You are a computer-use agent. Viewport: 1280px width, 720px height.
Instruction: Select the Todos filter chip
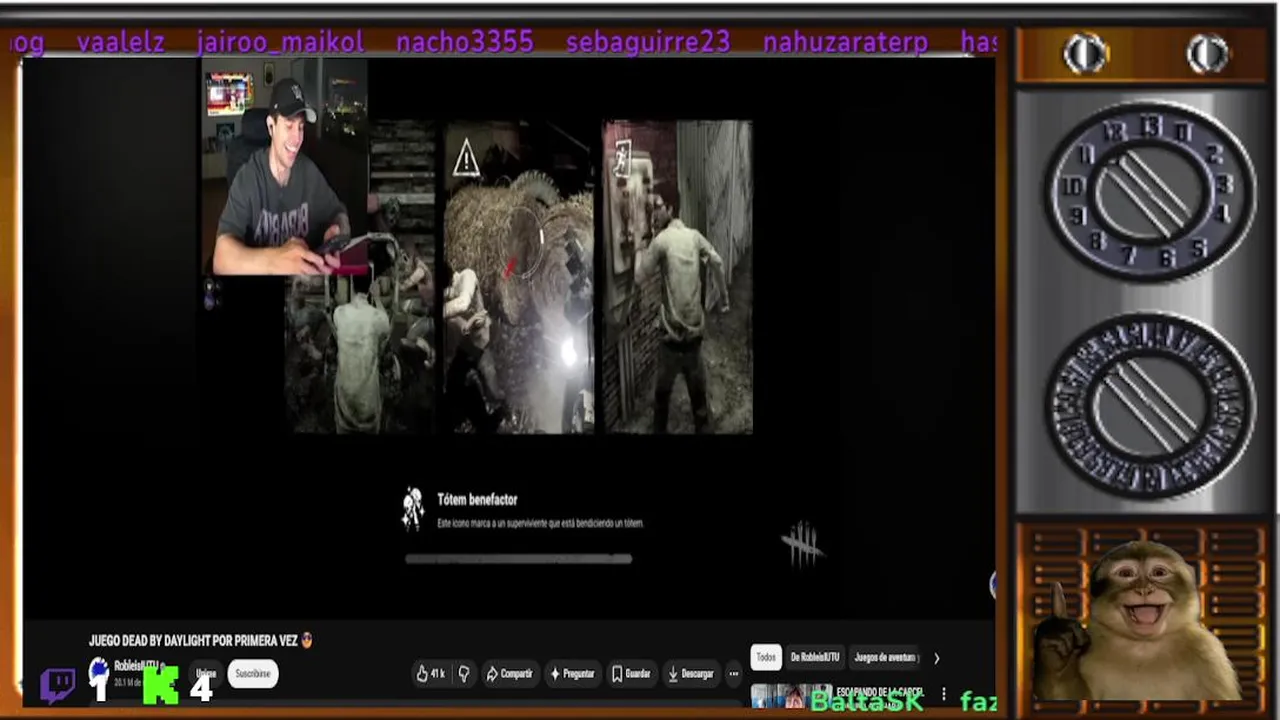(x=765, y=657)
